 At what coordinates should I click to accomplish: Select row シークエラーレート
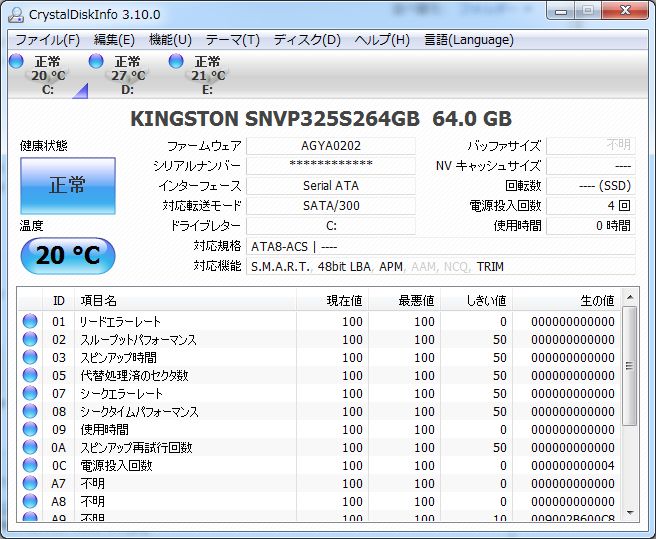[x=320, y=393]
